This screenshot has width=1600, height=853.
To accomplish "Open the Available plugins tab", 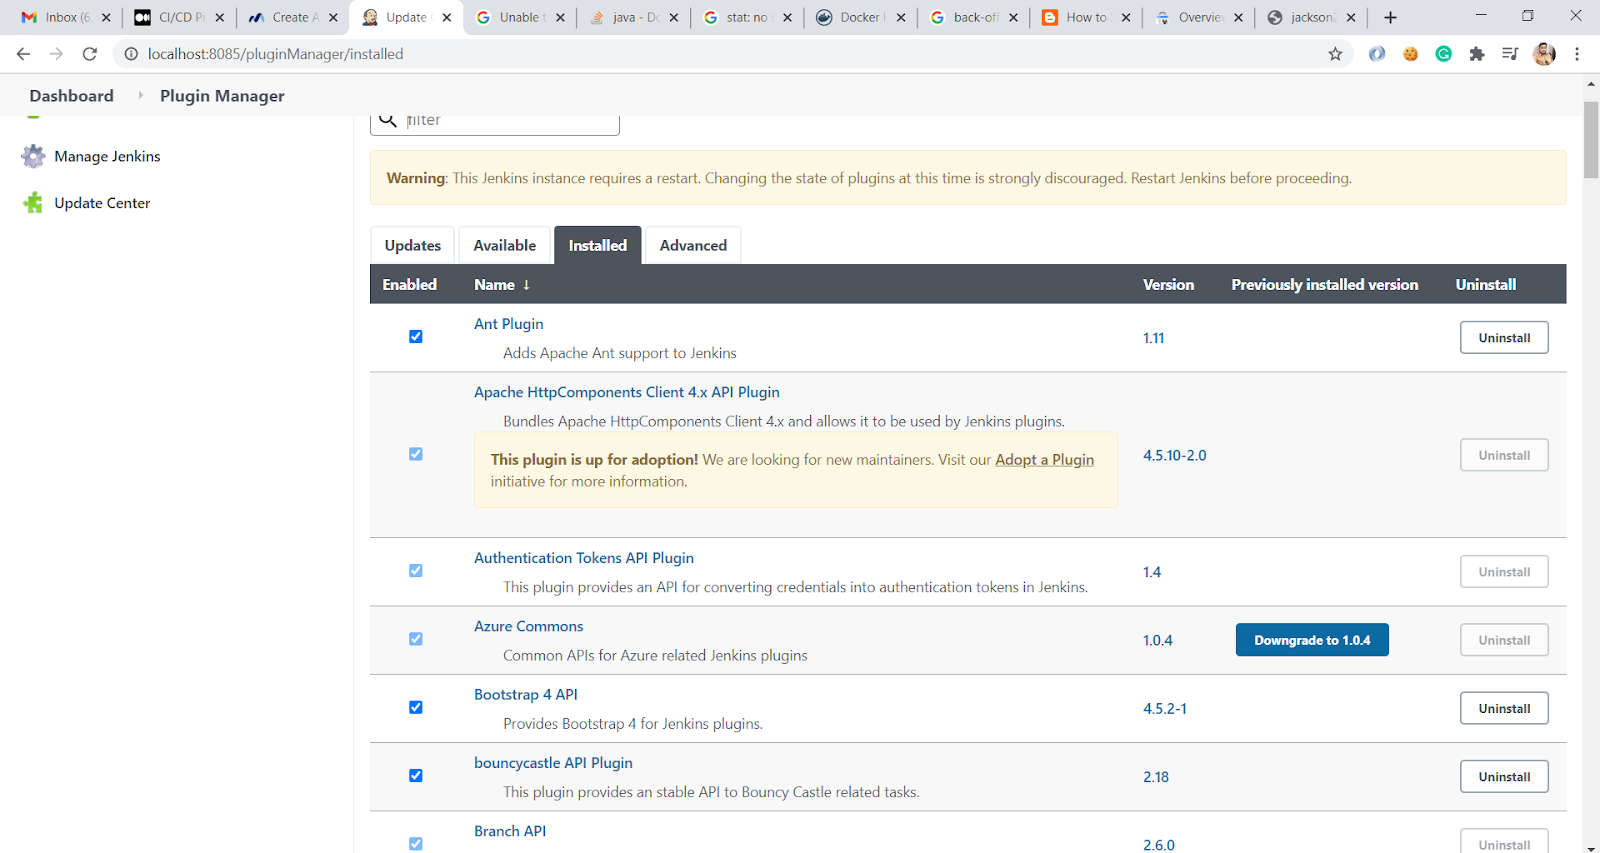I will point(504,245).
